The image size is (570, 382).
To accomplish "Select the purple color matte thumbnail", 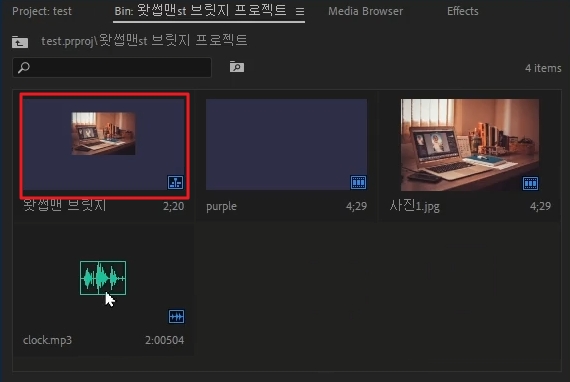I will point(286,144).
